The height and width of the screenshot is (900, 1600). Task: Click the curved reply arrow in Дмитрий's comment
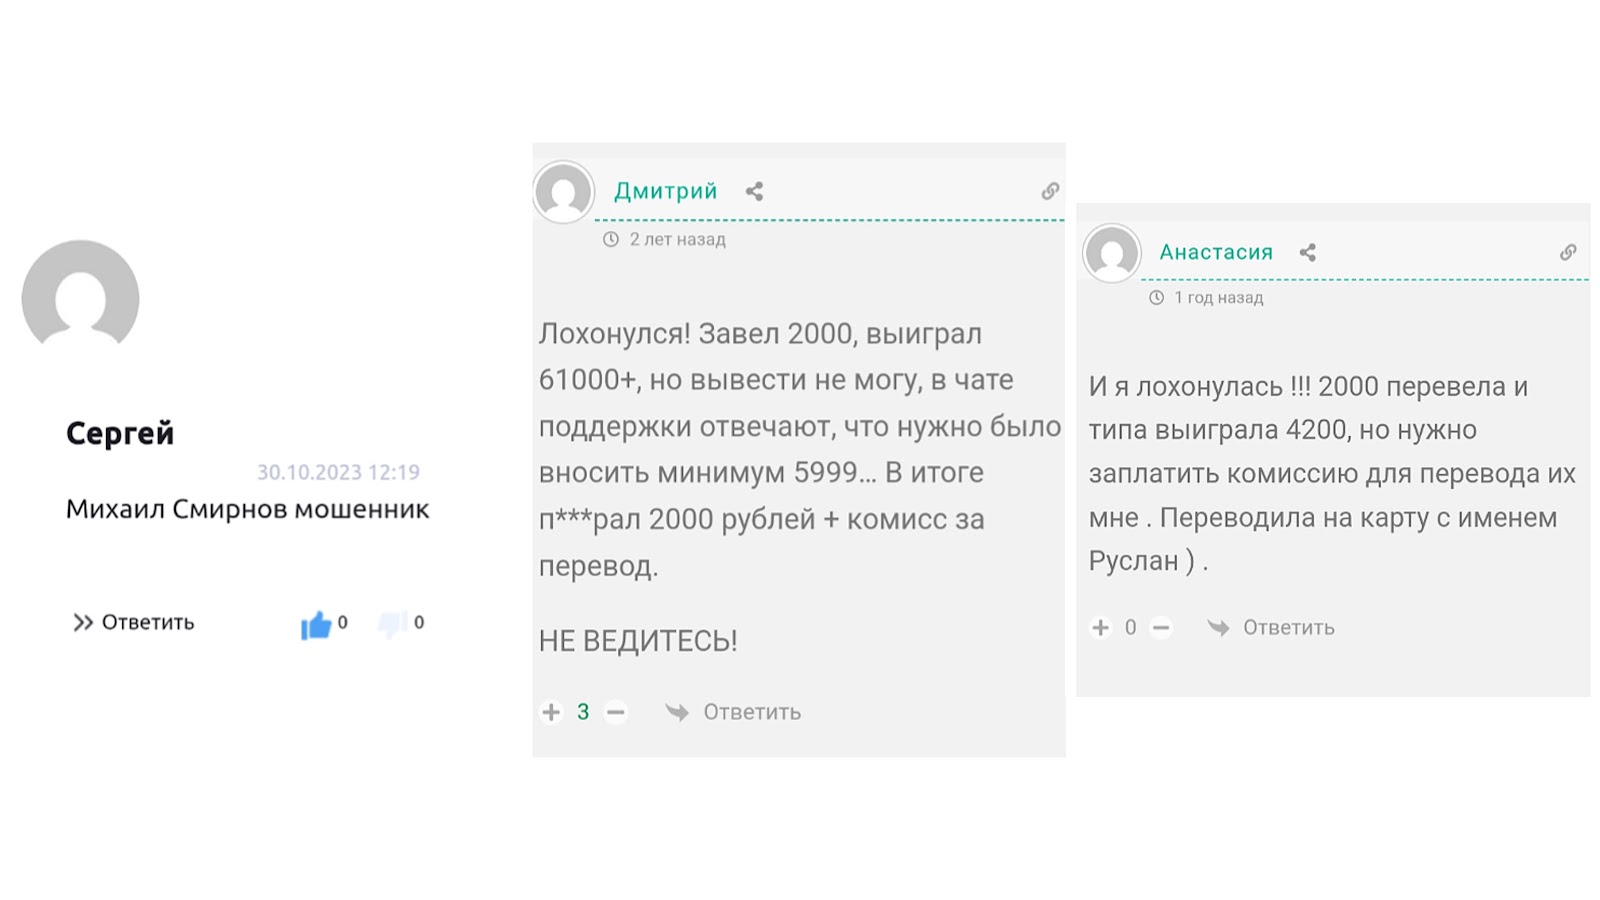[x=676, y=712]
